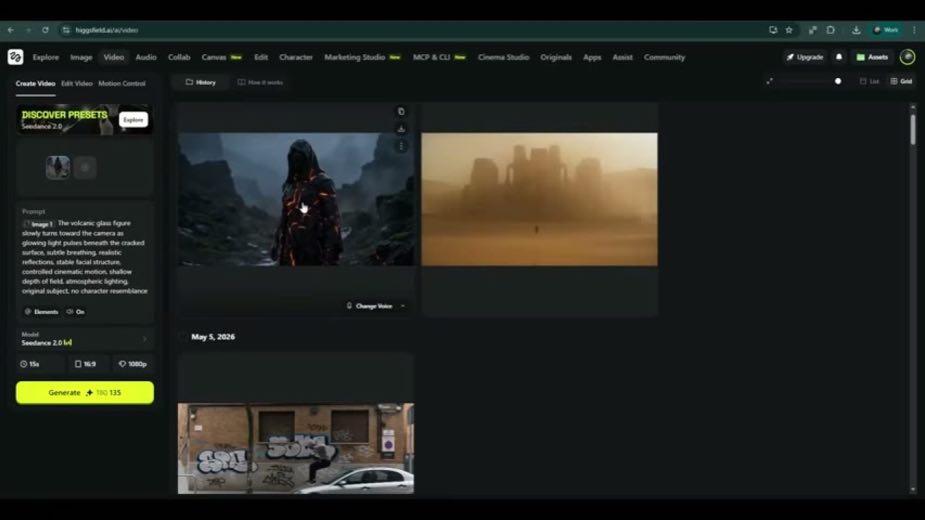Expand the Seedance 2.0 model selector

coord(85,339)
